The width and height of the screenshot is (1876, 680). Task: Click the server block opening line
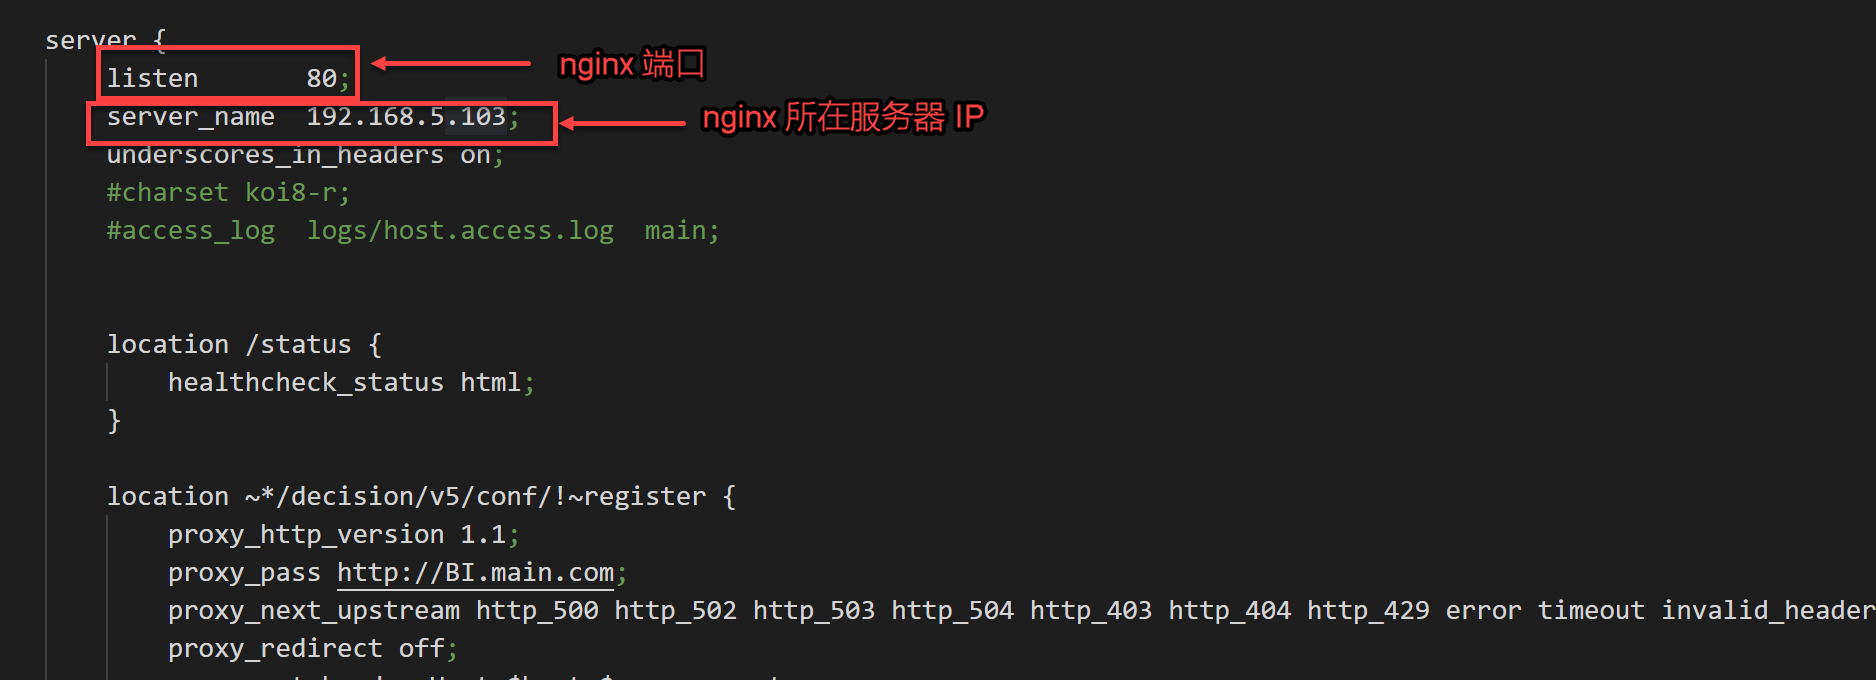point(105,41)
